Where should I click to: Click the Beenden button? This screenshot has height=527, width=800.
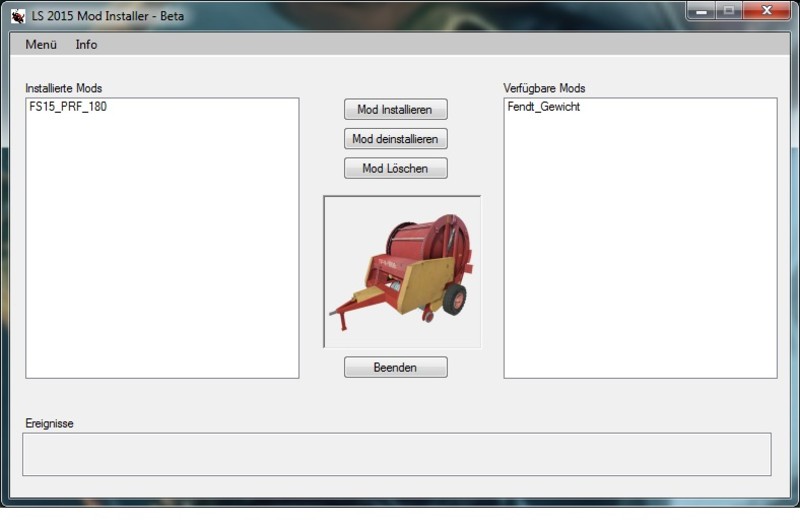pyautogui.click(x=395, y=367)
